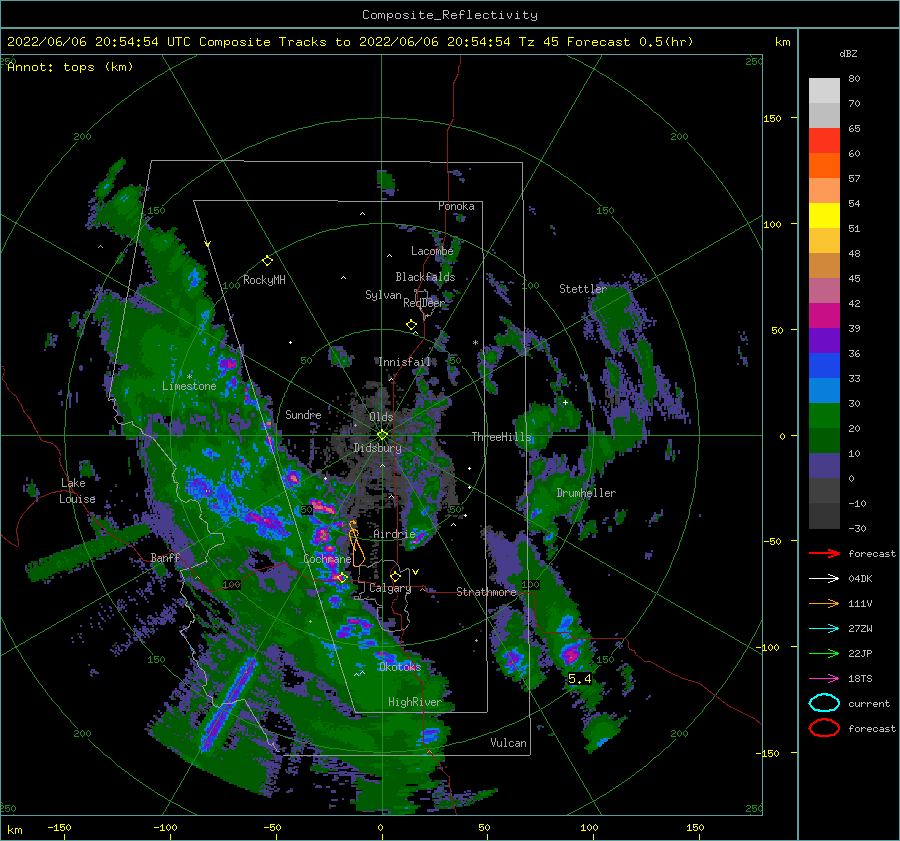Click the 'RockyMH' label
The height and width of the screenshot is (841, 900).
[x=264, y=280]
